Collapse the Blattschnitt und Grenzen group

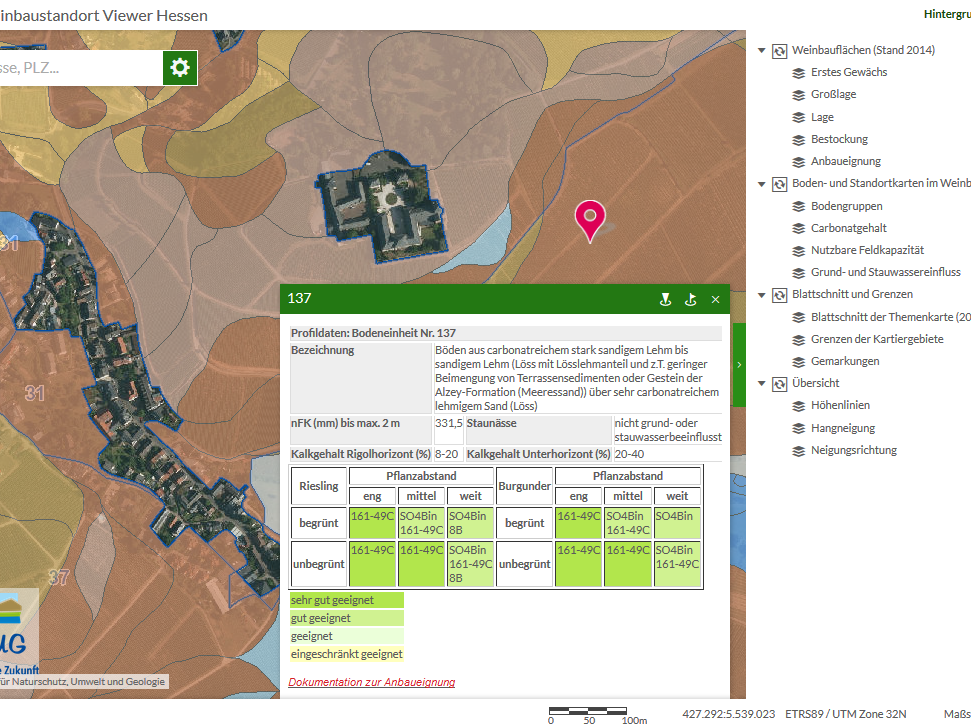(762, 295)
